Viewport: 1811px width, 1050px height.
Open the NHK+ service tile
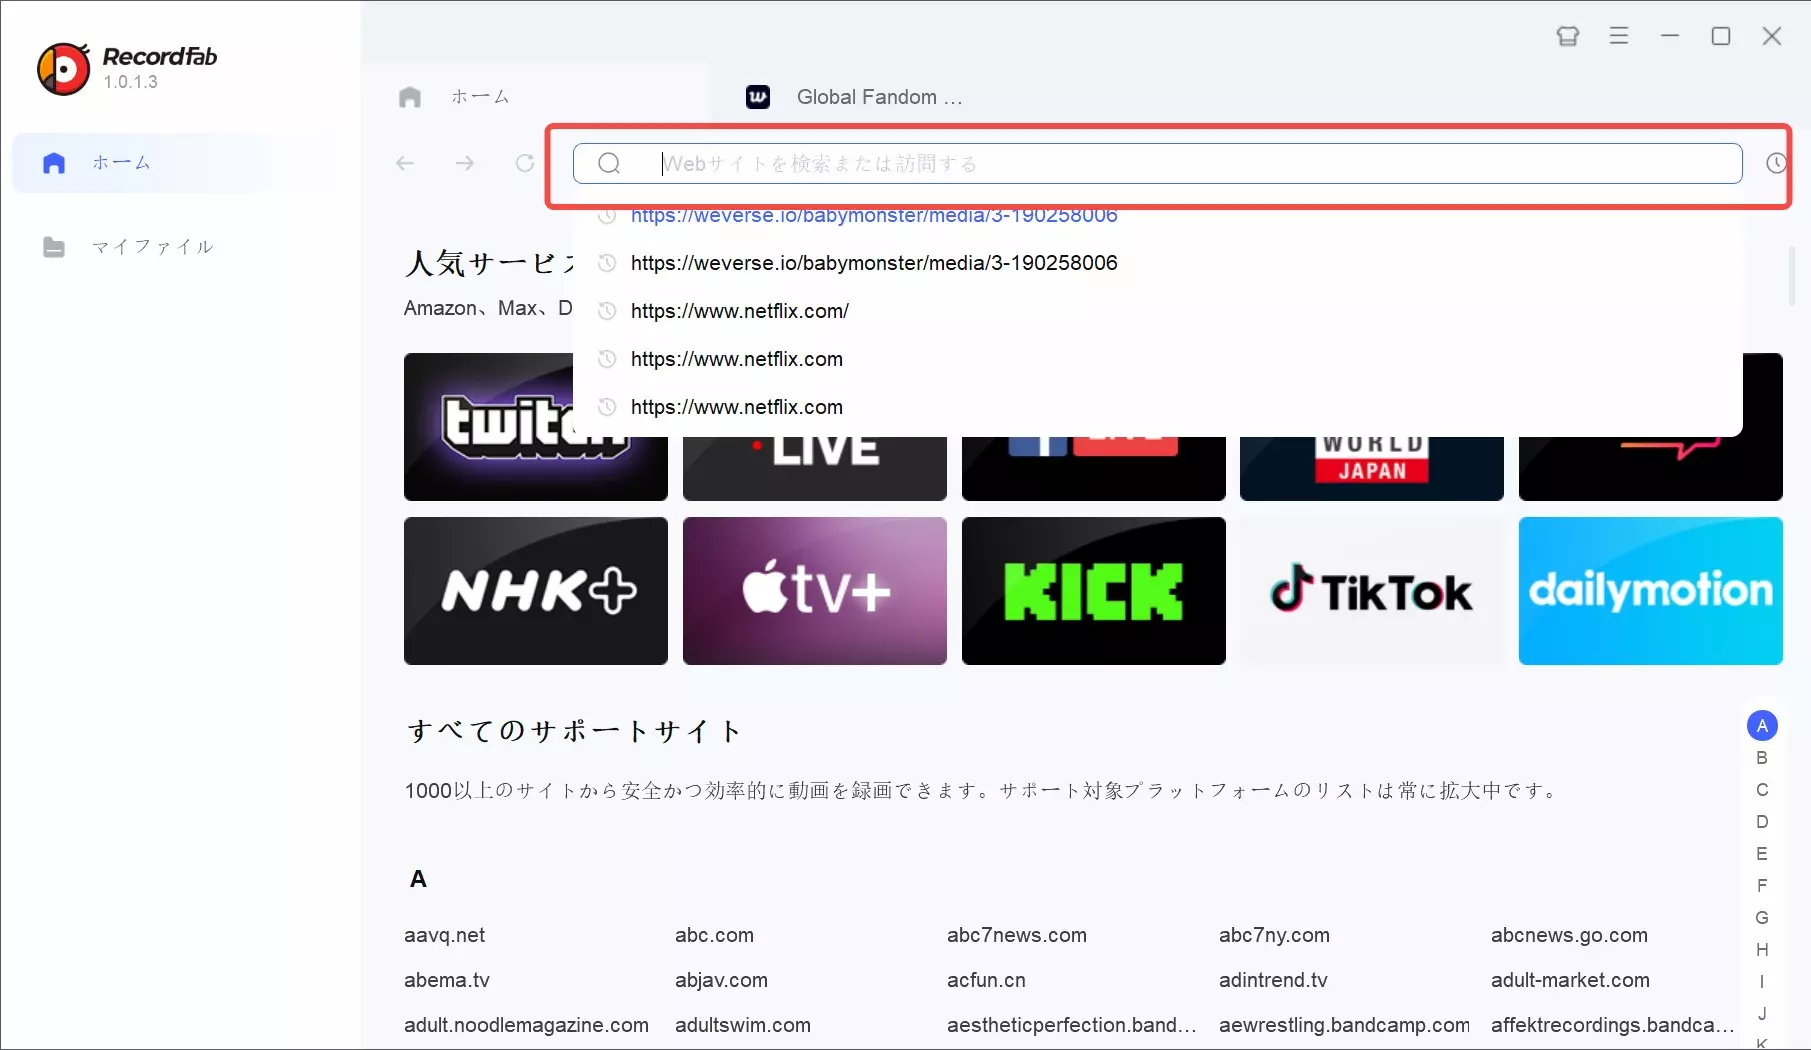coord(536,591)
